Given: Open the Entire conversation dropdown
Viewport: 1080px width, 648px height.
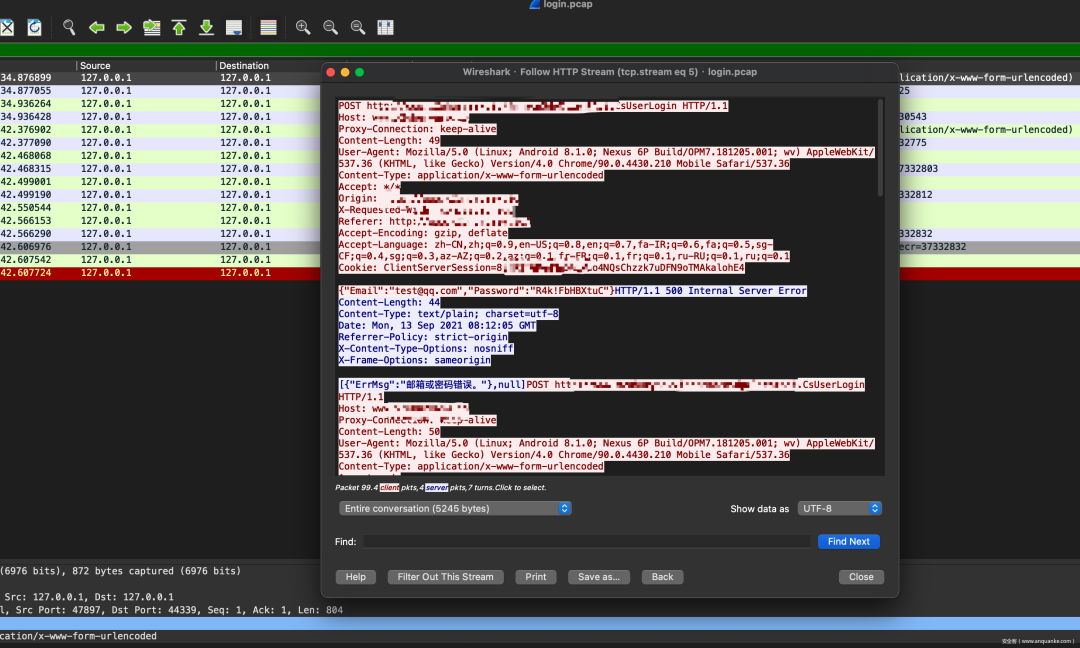Looking at the screenshot, I should tap(455, 508).
